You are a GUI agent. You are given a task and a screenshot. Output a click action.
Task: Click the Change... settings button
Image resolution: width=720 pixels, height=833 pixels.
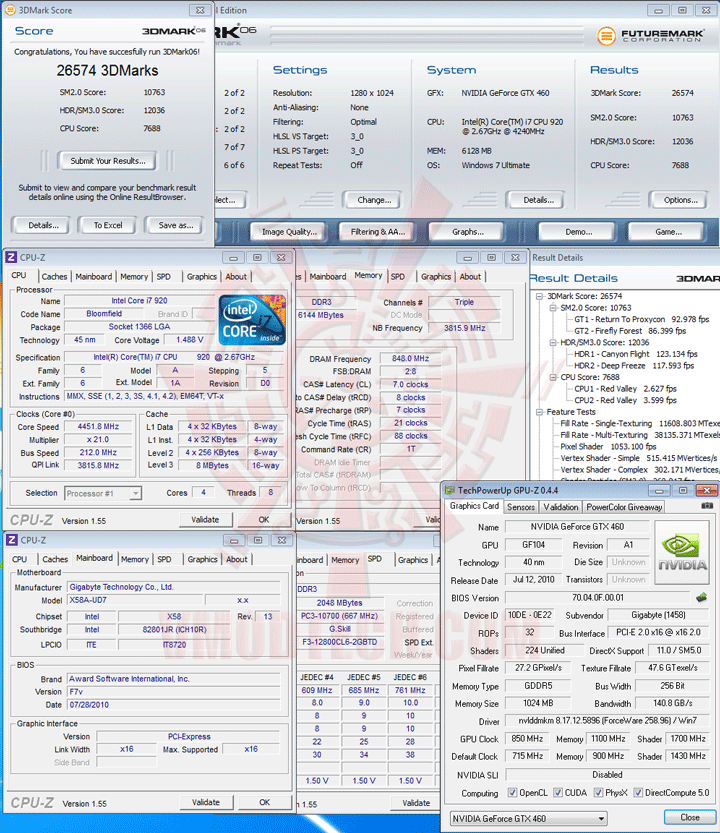[x=374, y=200]
